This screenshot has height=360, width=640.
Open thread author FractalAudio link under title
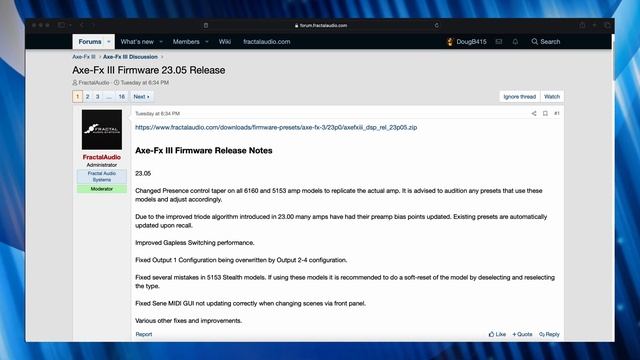[94, 82]
